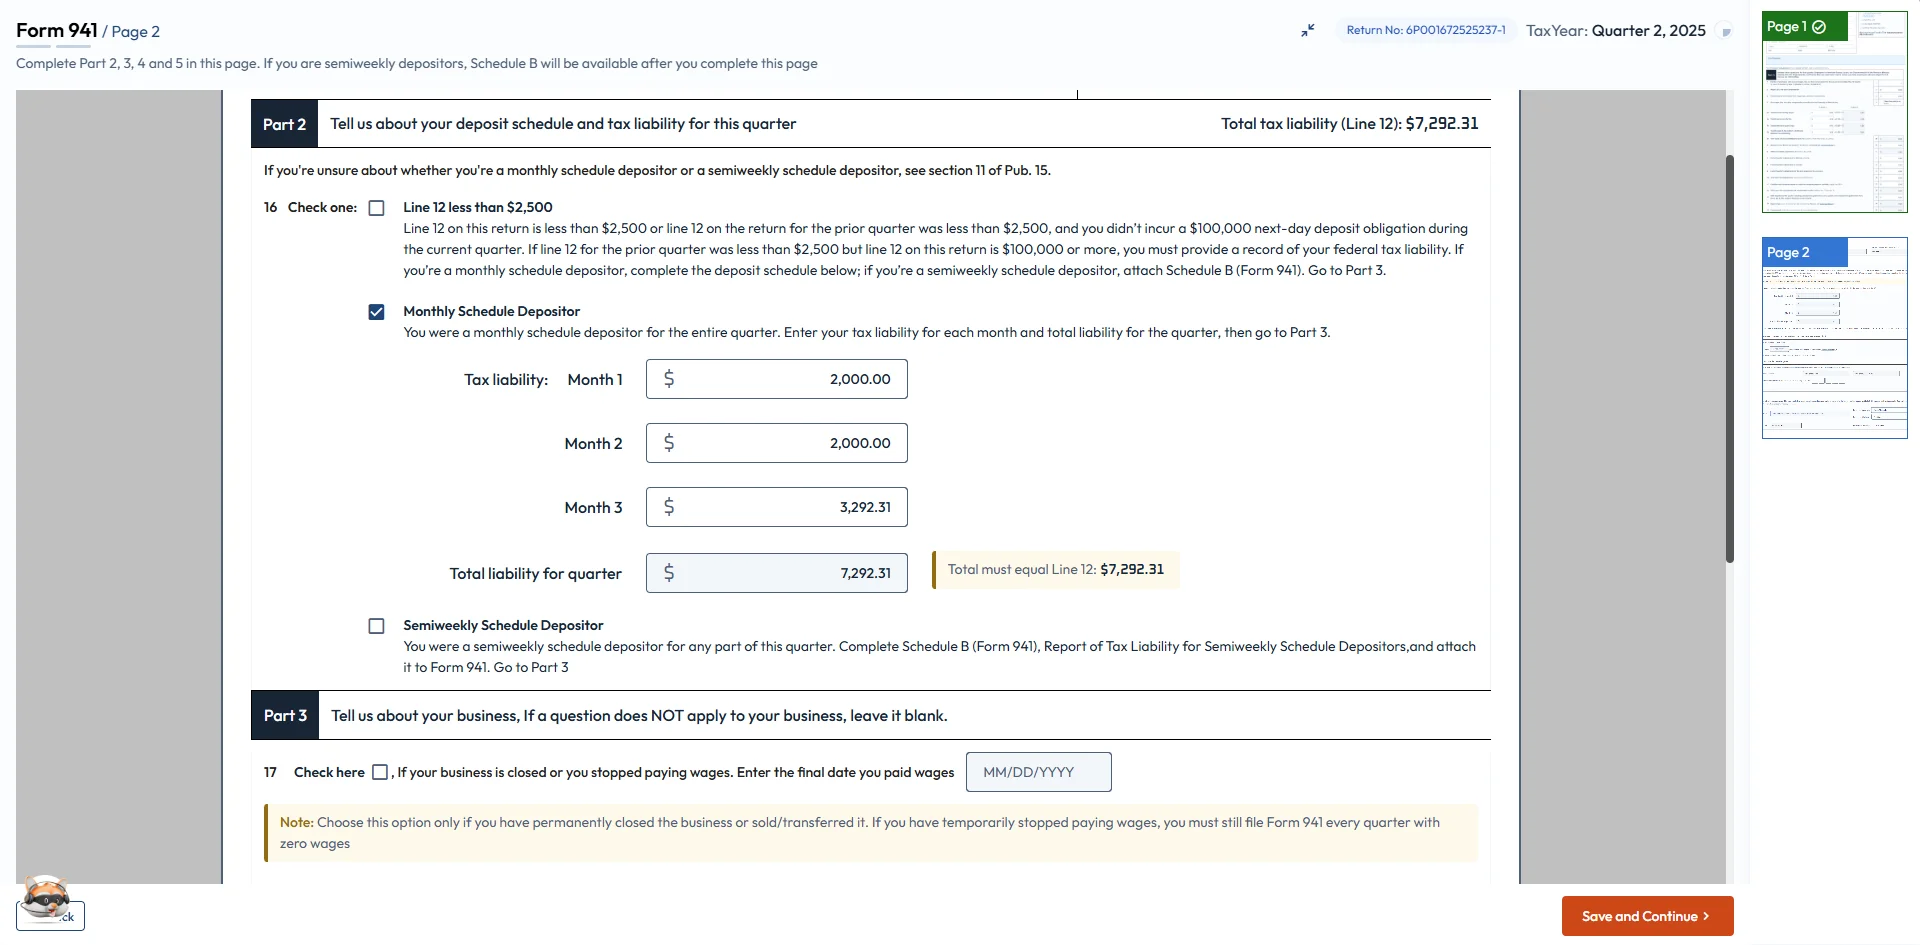Click the small note icon after Quarter 2, 2025
The width and height of the screenshot is (1920, 945).
tap(1725, 31)
